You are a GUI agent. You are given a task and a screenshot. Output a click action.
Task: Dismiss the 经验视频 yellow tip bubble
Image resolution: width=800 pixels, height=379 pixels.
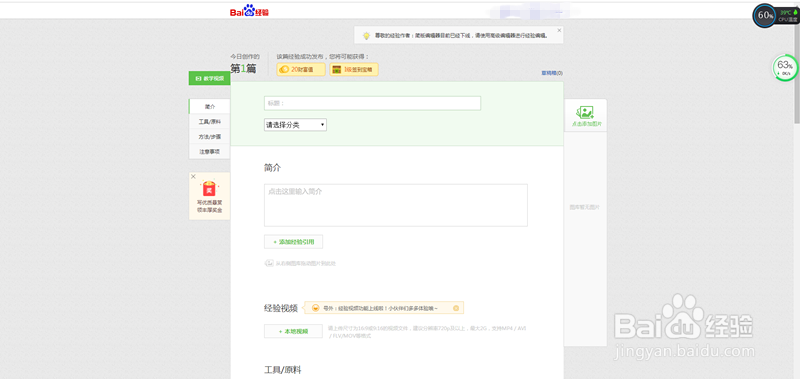456,308
